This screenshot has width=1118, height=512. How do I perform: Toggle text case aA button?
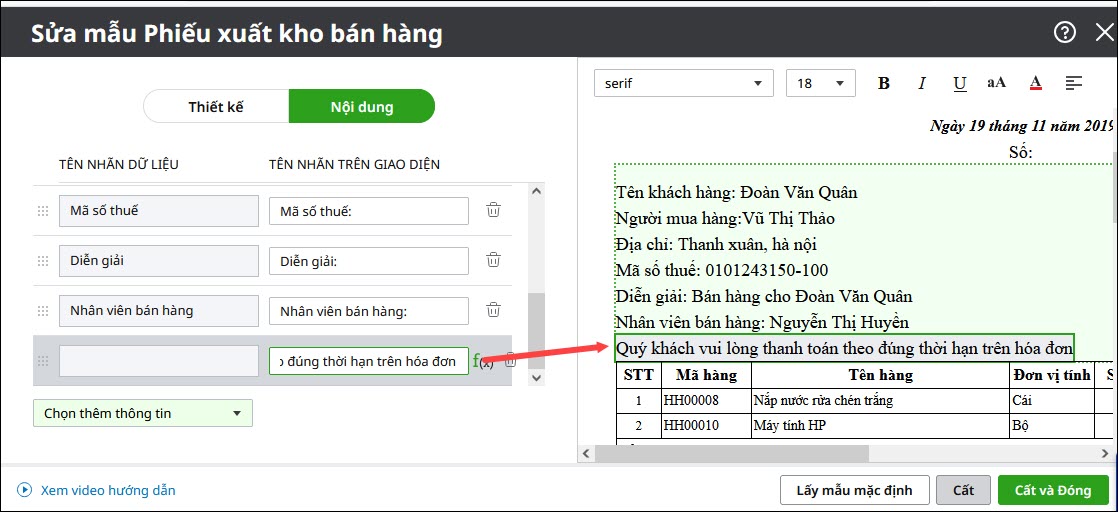click(996, 83)
